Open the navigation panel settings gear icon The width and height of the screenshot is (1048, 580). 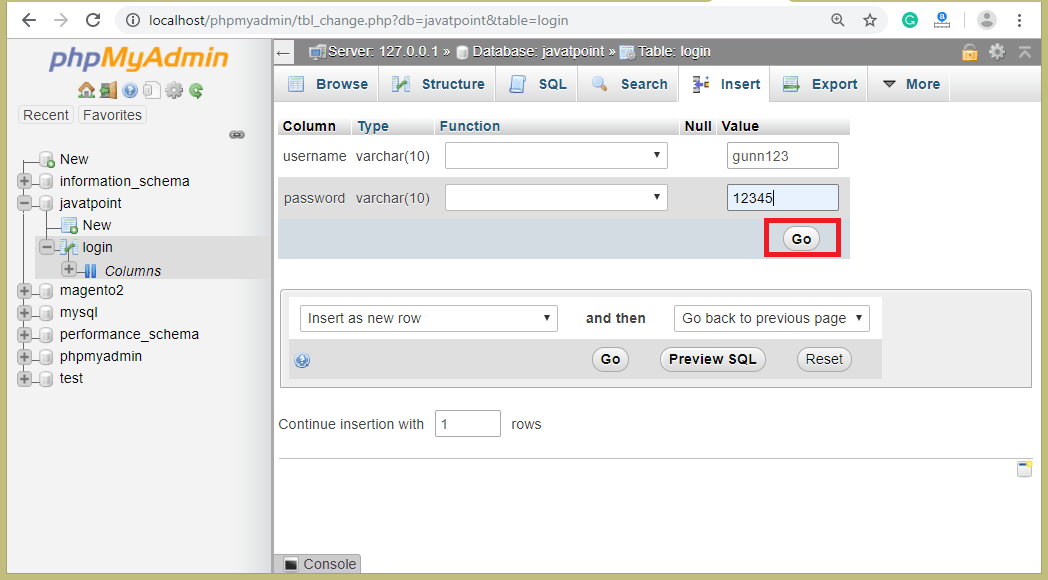(174, 90)
